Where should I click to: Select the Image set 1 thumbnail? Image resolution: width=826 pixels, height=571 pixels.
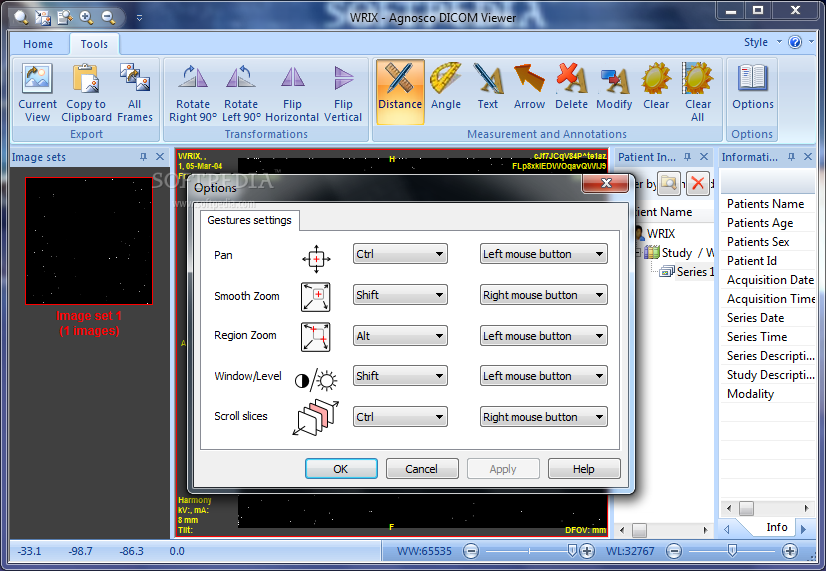pyautogui.click(x=89, y=241)
